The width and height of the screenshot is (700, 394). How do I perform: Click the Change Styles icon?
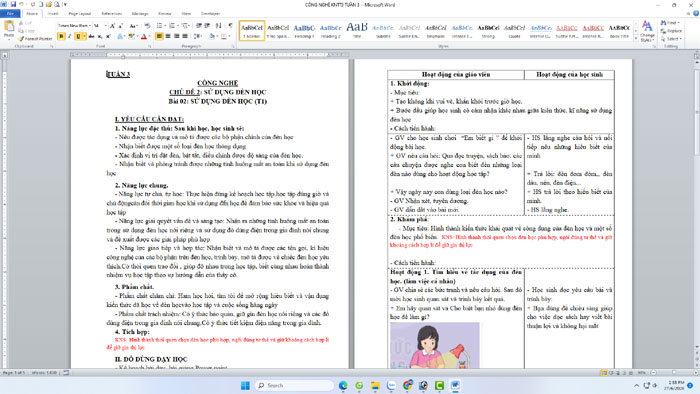647,31
